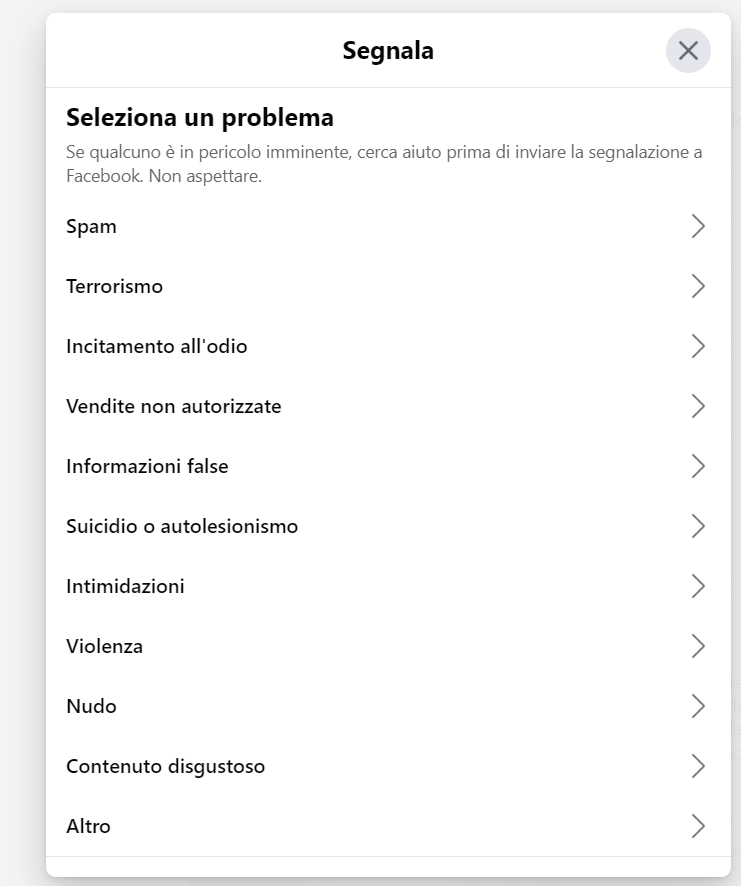Image resolution: width=741 pixels, height=886 pixels.
Task: Select Informazioni false option
Action: click(146, 466)
